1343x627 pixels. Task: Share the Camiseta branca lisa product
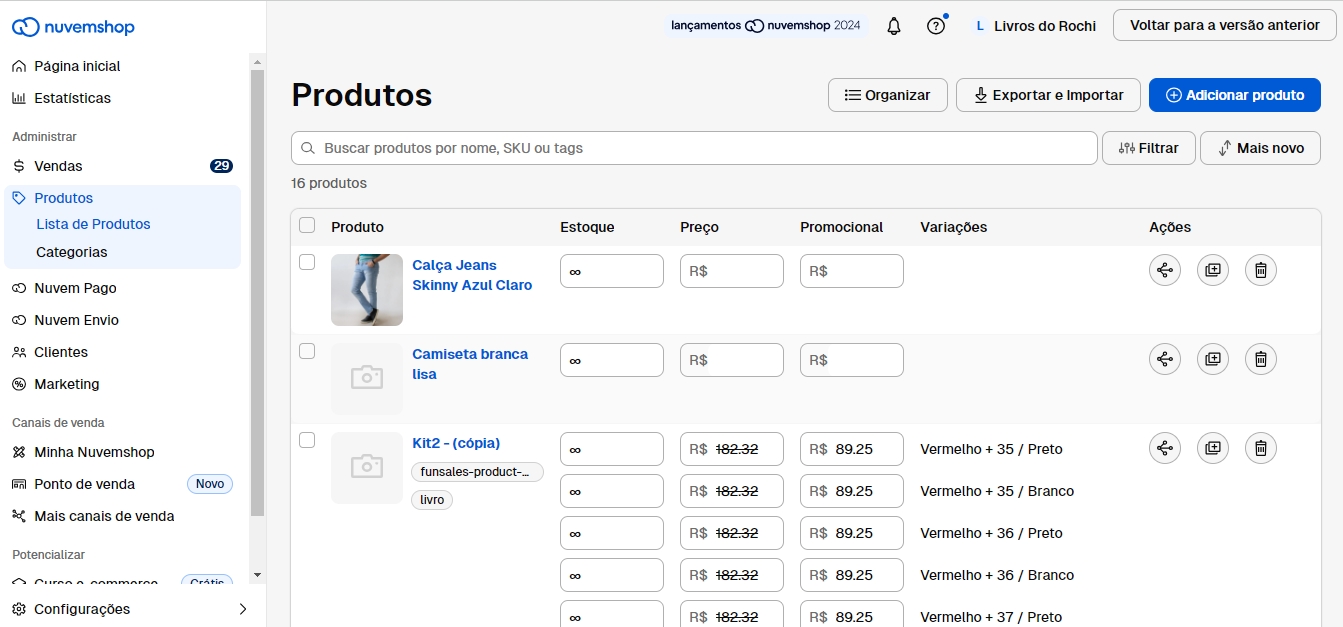pos(1165,359)
